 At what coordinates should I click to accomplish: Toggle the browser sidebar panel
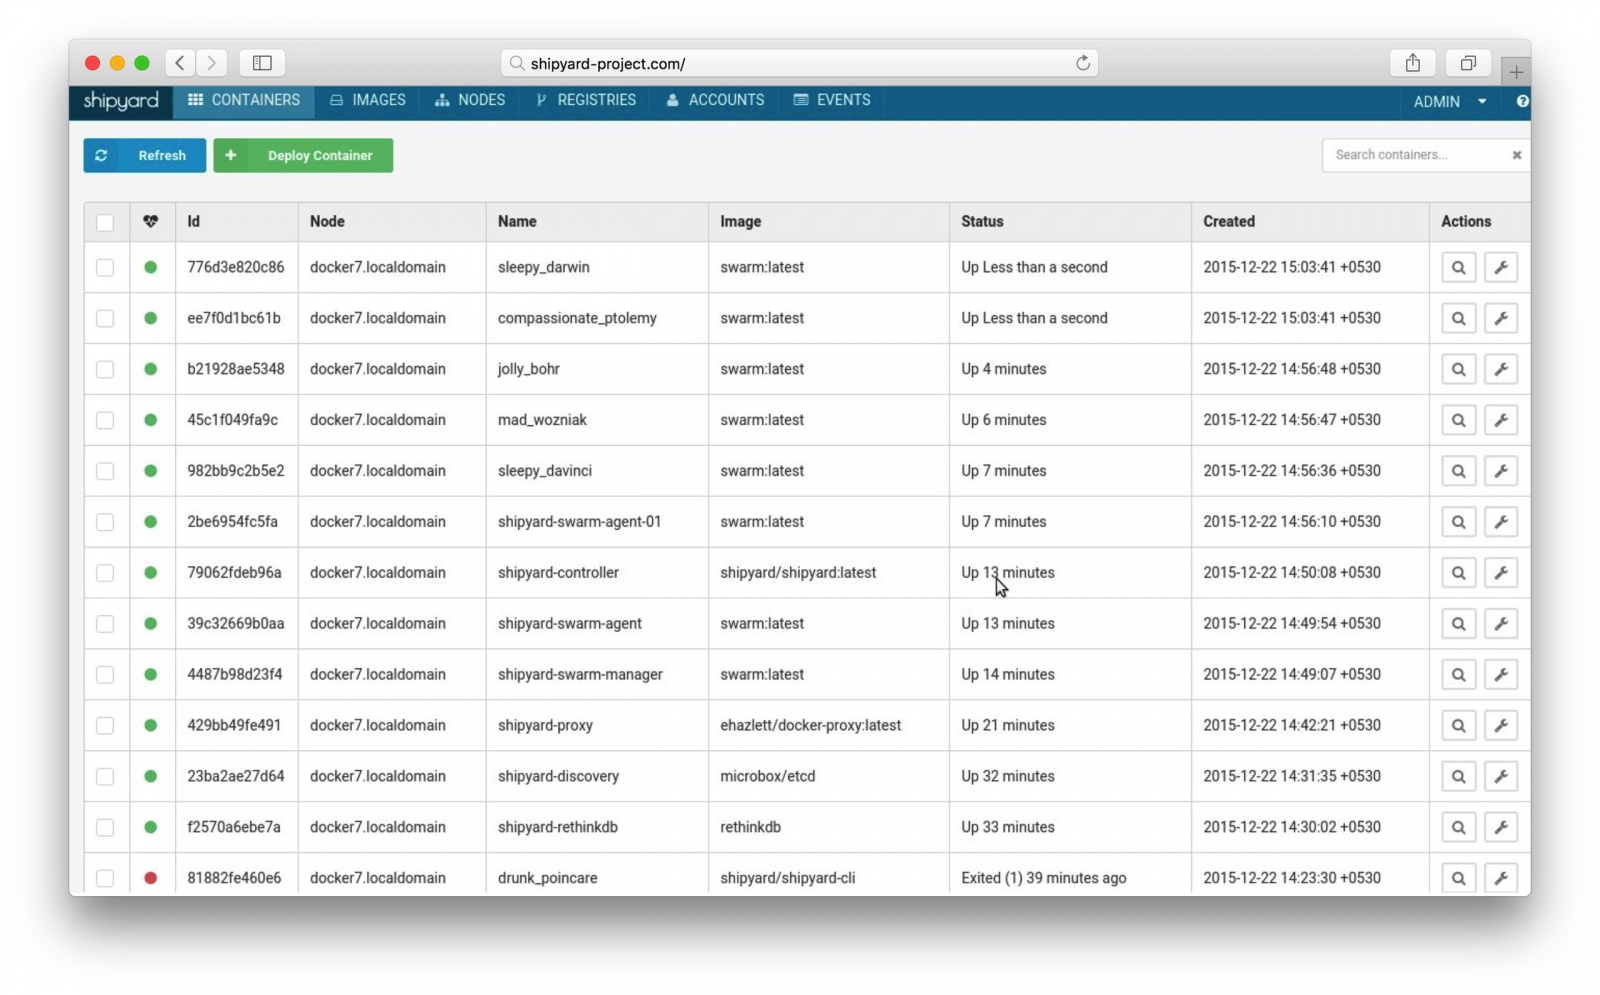coord(261,62)
